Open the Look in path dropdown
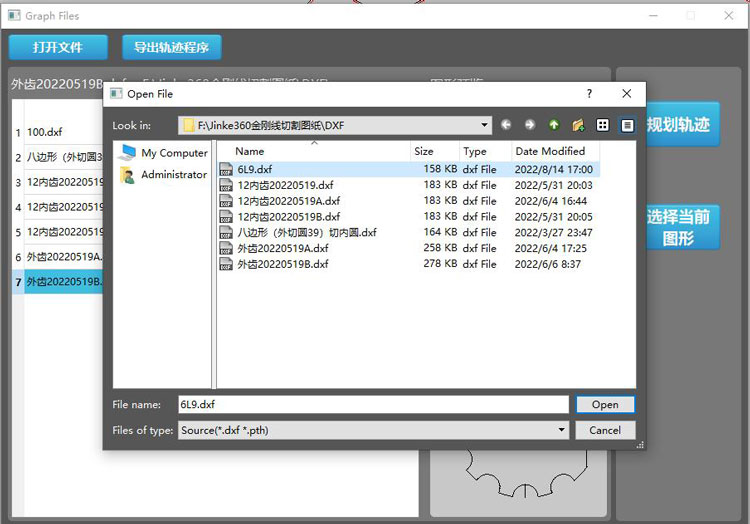The width and height of the screenshot is (750, 524). [484, 125]
